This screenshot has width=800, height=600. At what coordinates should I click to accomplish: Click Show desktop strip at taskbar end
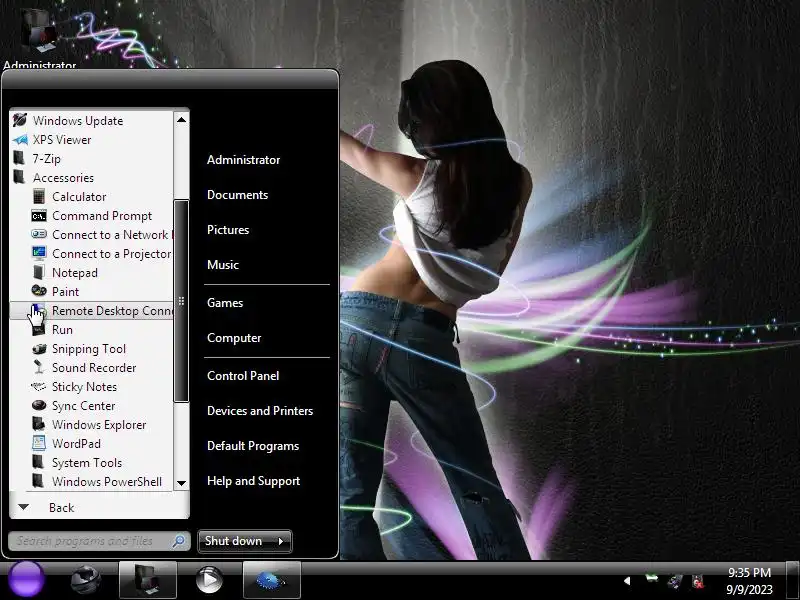(792, 580)
